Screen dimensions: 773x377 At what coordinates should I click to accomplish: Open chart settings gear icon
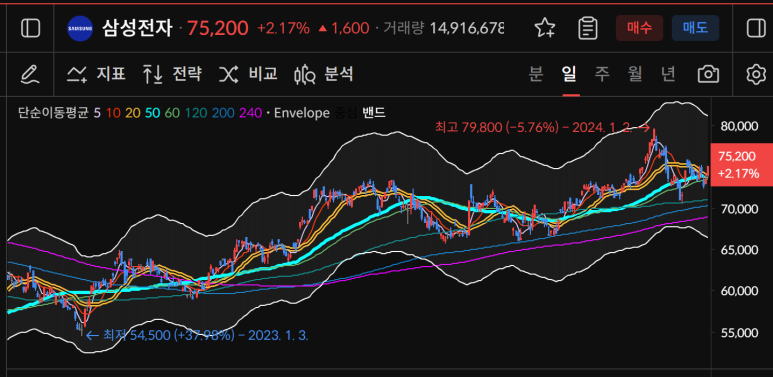tap(756, 75)
